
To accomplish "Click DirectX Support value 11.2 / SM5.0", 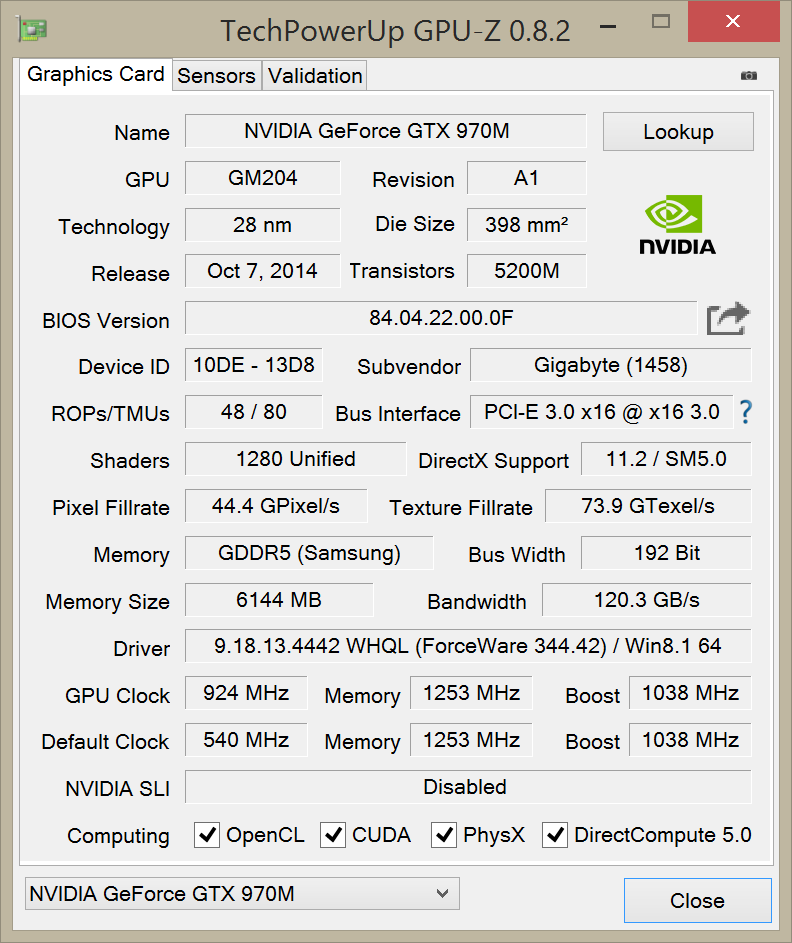I will [666, 459].
